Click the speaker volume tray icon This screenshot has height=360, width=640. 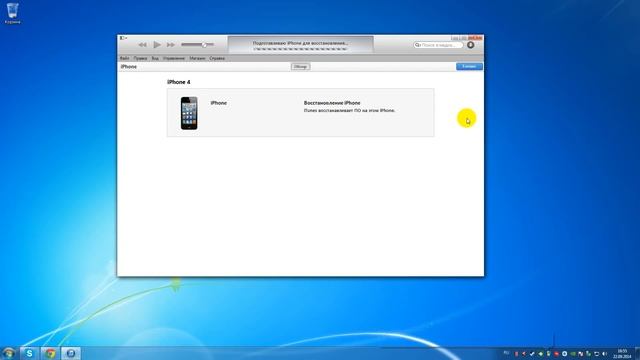(604, 353)
